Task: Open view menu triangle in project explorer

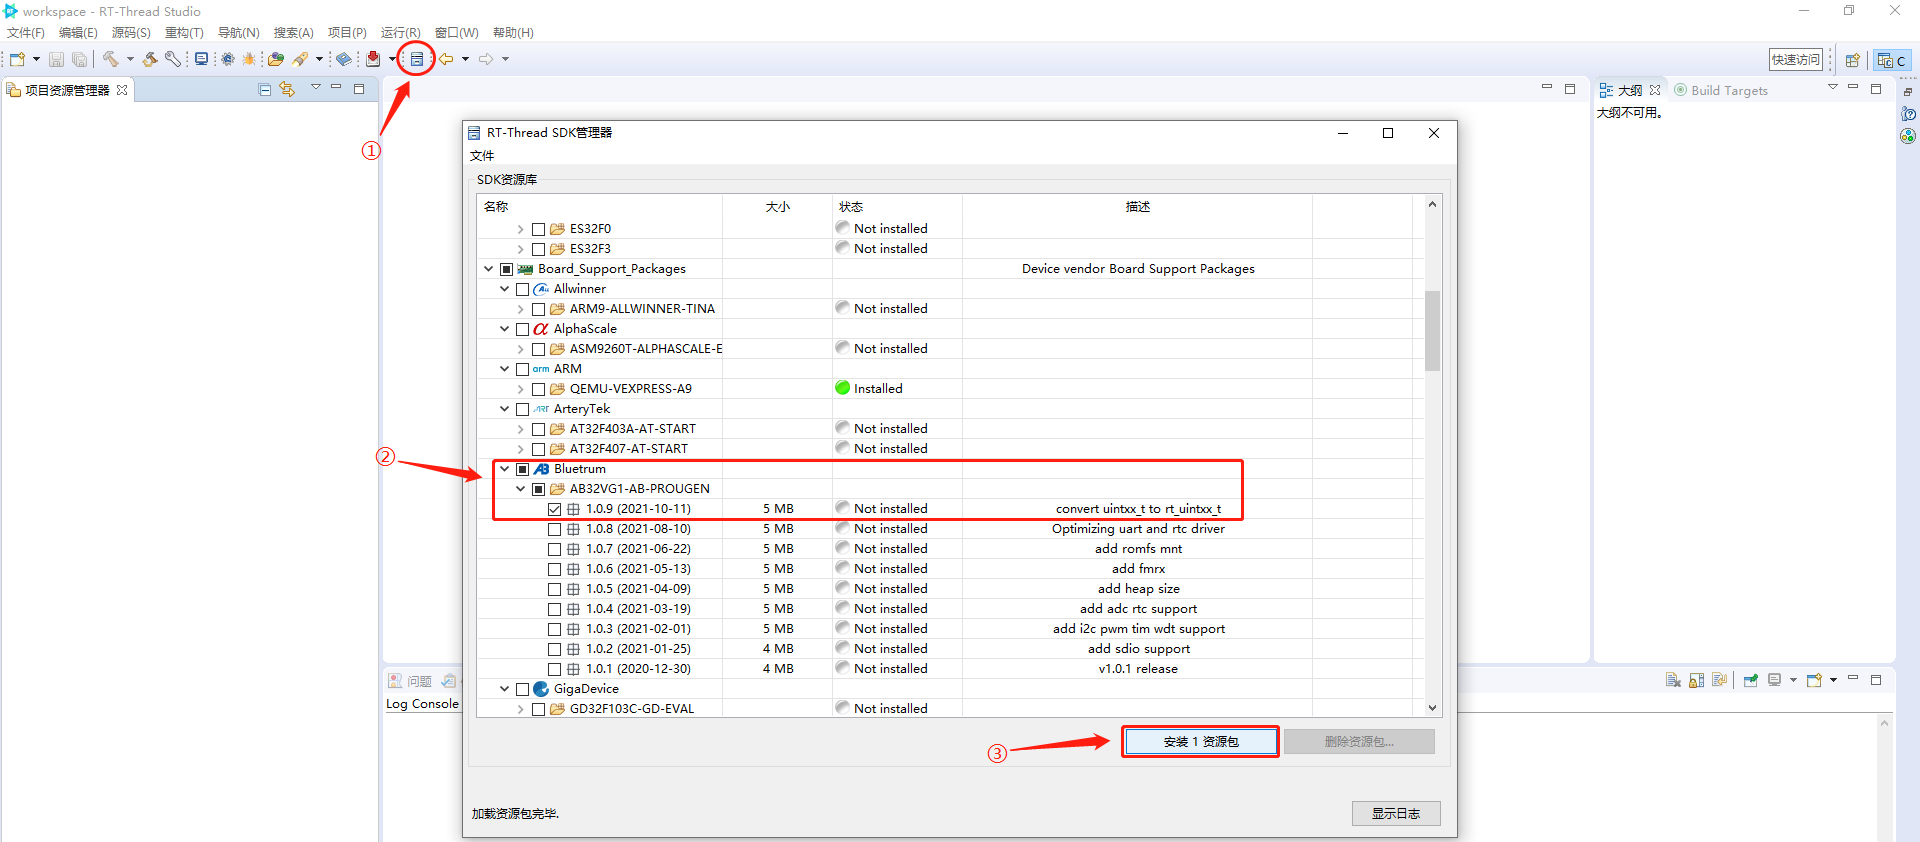Action: pos(316,88)
